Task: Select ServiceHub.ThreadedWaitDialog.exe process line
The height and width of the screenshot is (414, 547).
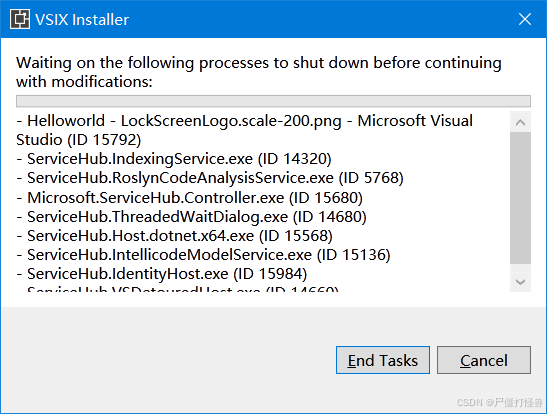Action: coord(191,217)
